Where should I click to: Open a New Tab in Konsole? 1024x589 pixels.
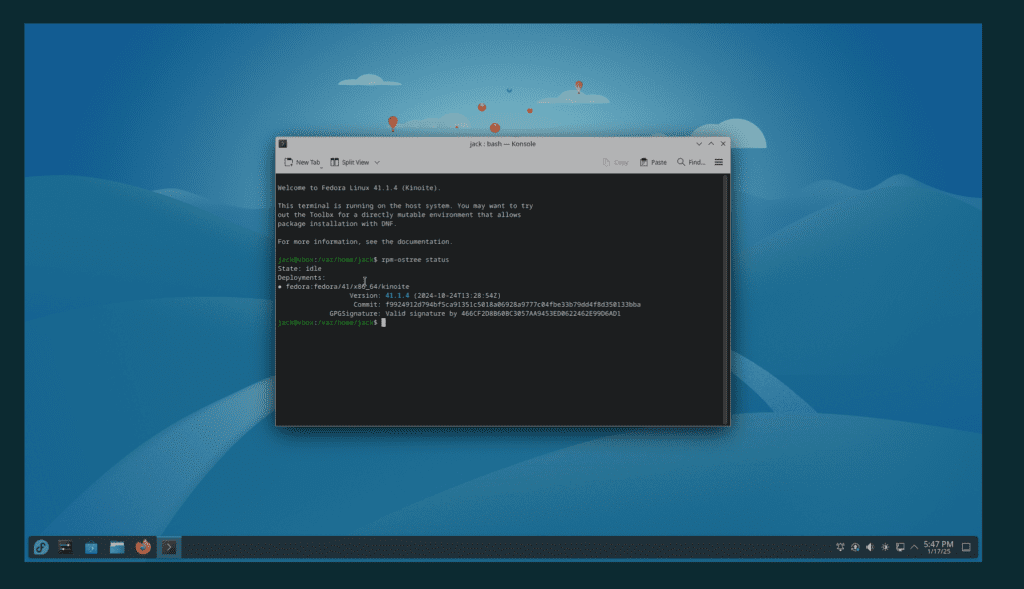(302, 162)
